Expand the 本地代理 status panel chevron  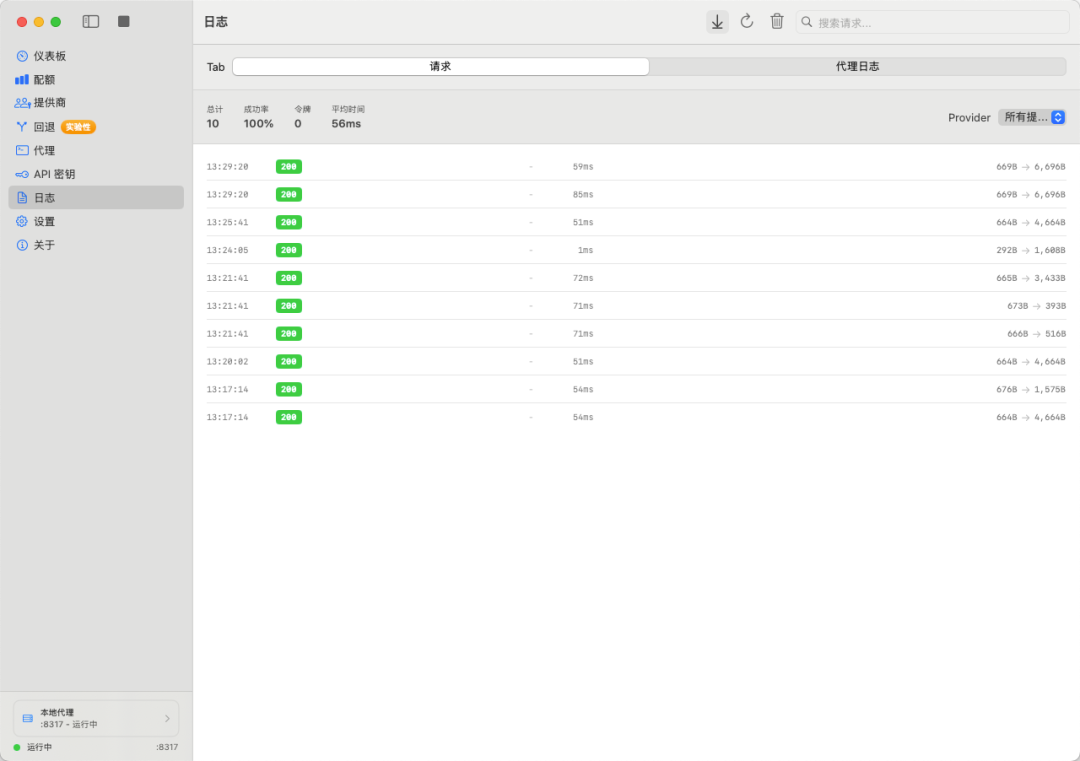tap(167, 718)
